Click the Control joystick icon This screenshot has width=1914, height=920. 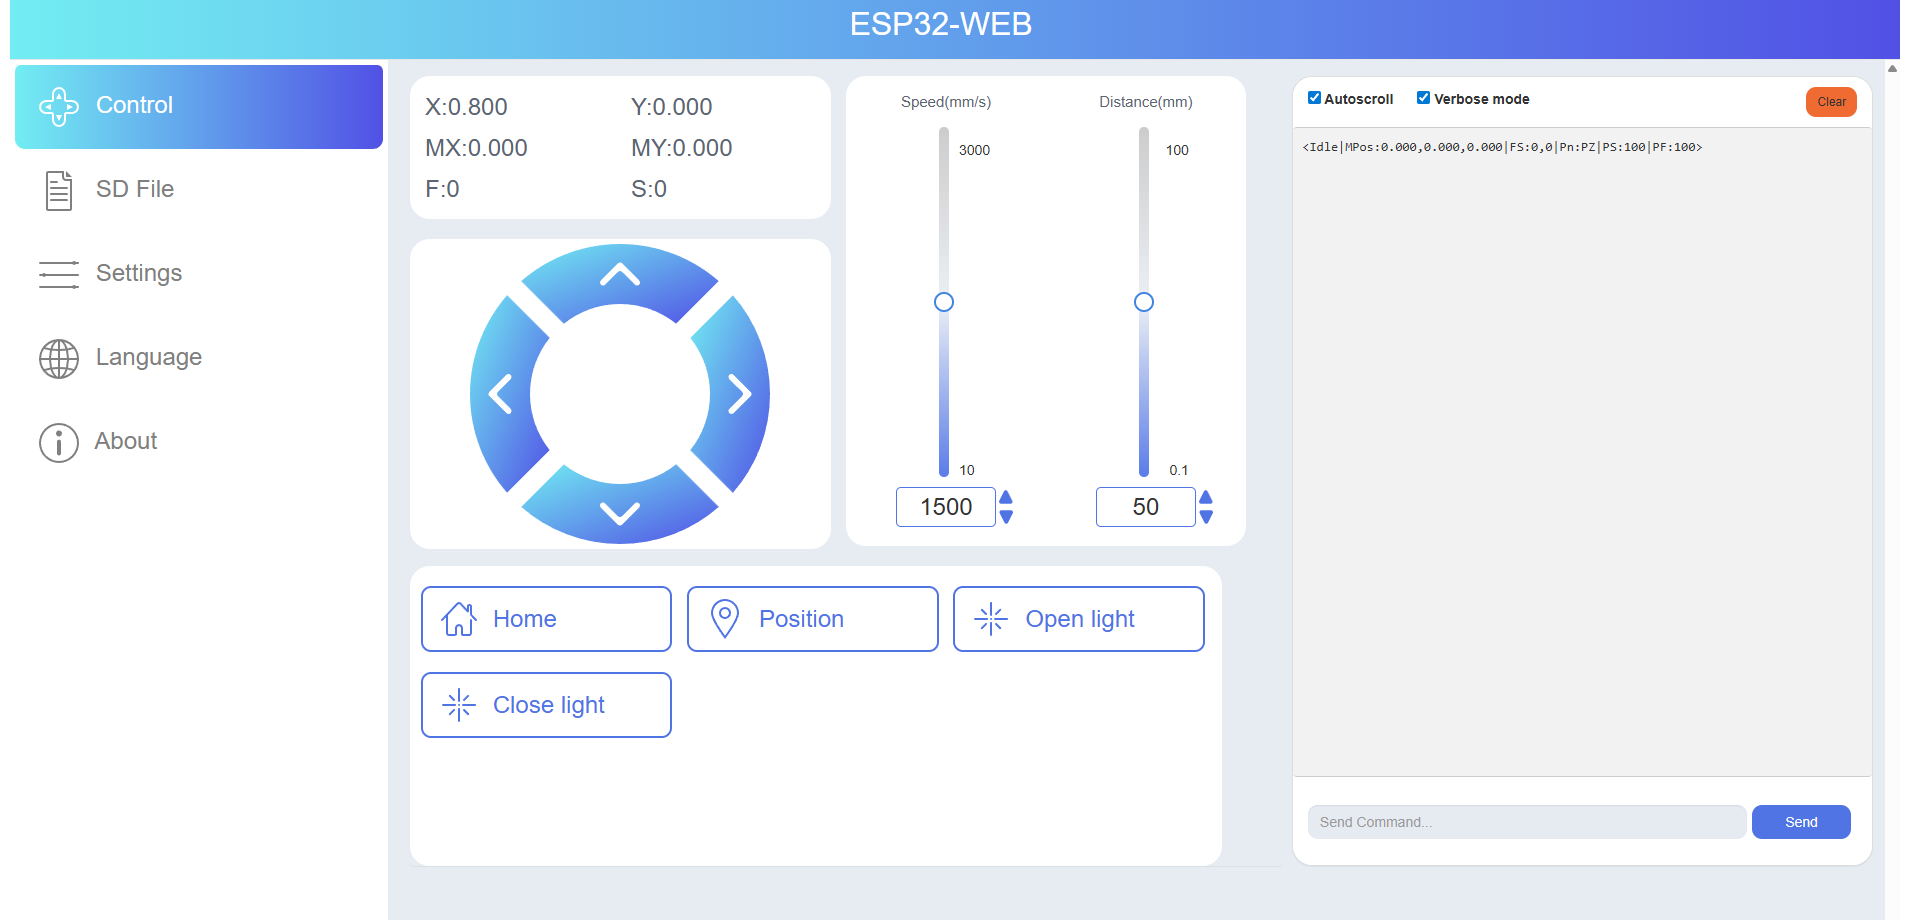click(x=59, y=107)
